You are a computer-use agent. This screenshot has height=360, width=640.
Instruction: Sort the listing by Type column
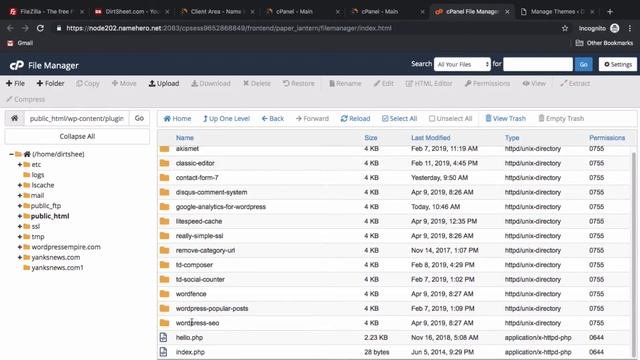click(x=512, y=138)
